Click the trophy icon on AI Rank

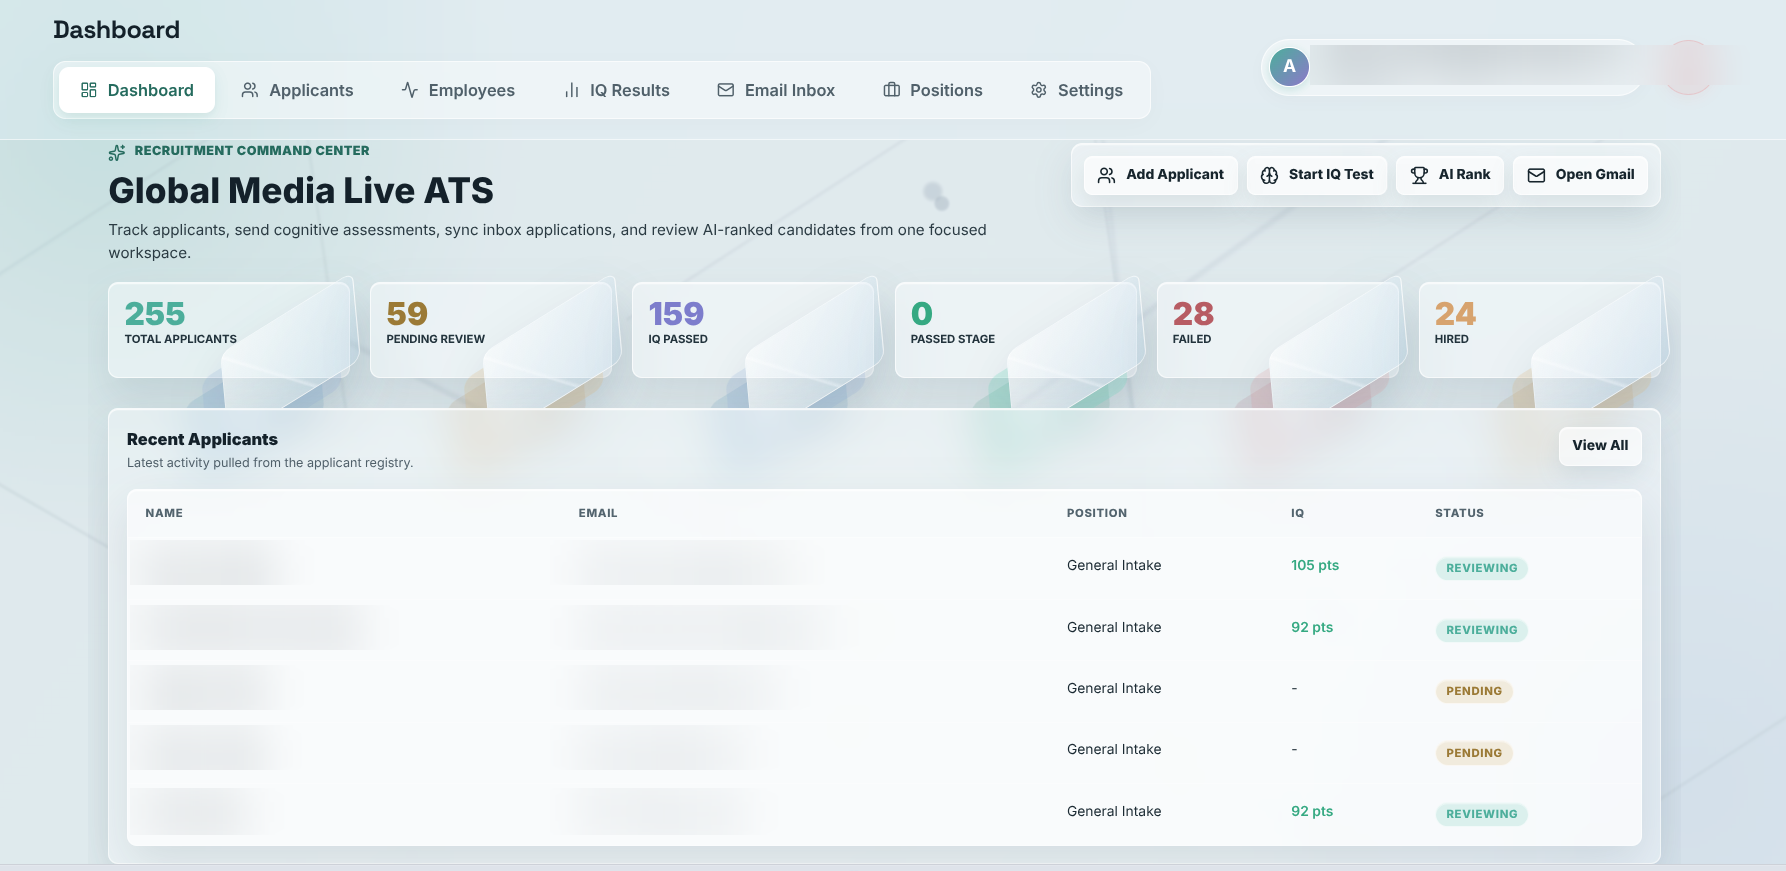point(1419,175)
